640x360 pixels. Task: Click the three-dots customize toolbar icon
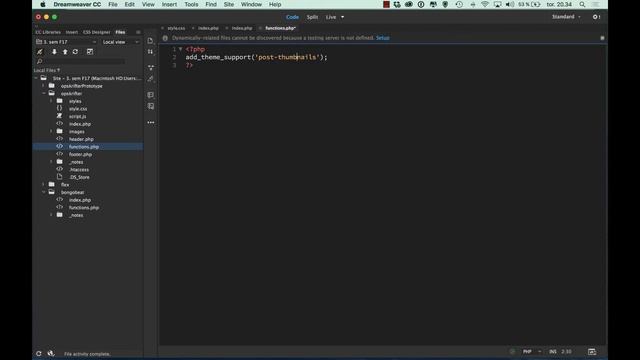151,122
